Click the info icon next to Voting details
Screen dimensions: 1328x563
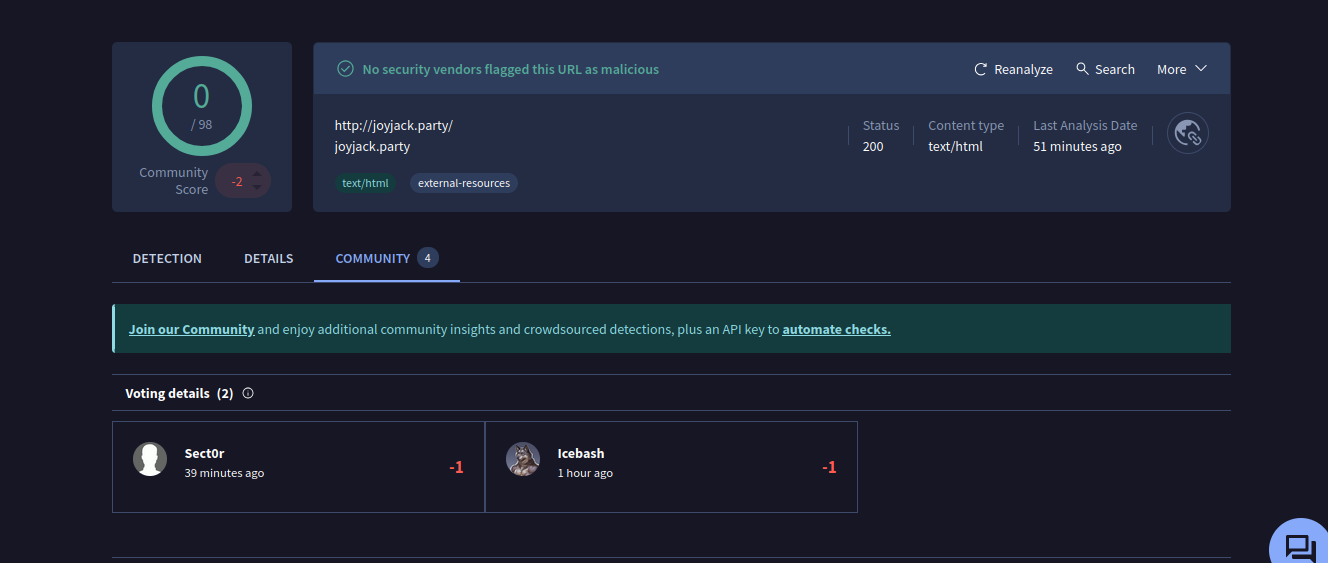pyautogui.click(x=248, y=393)
